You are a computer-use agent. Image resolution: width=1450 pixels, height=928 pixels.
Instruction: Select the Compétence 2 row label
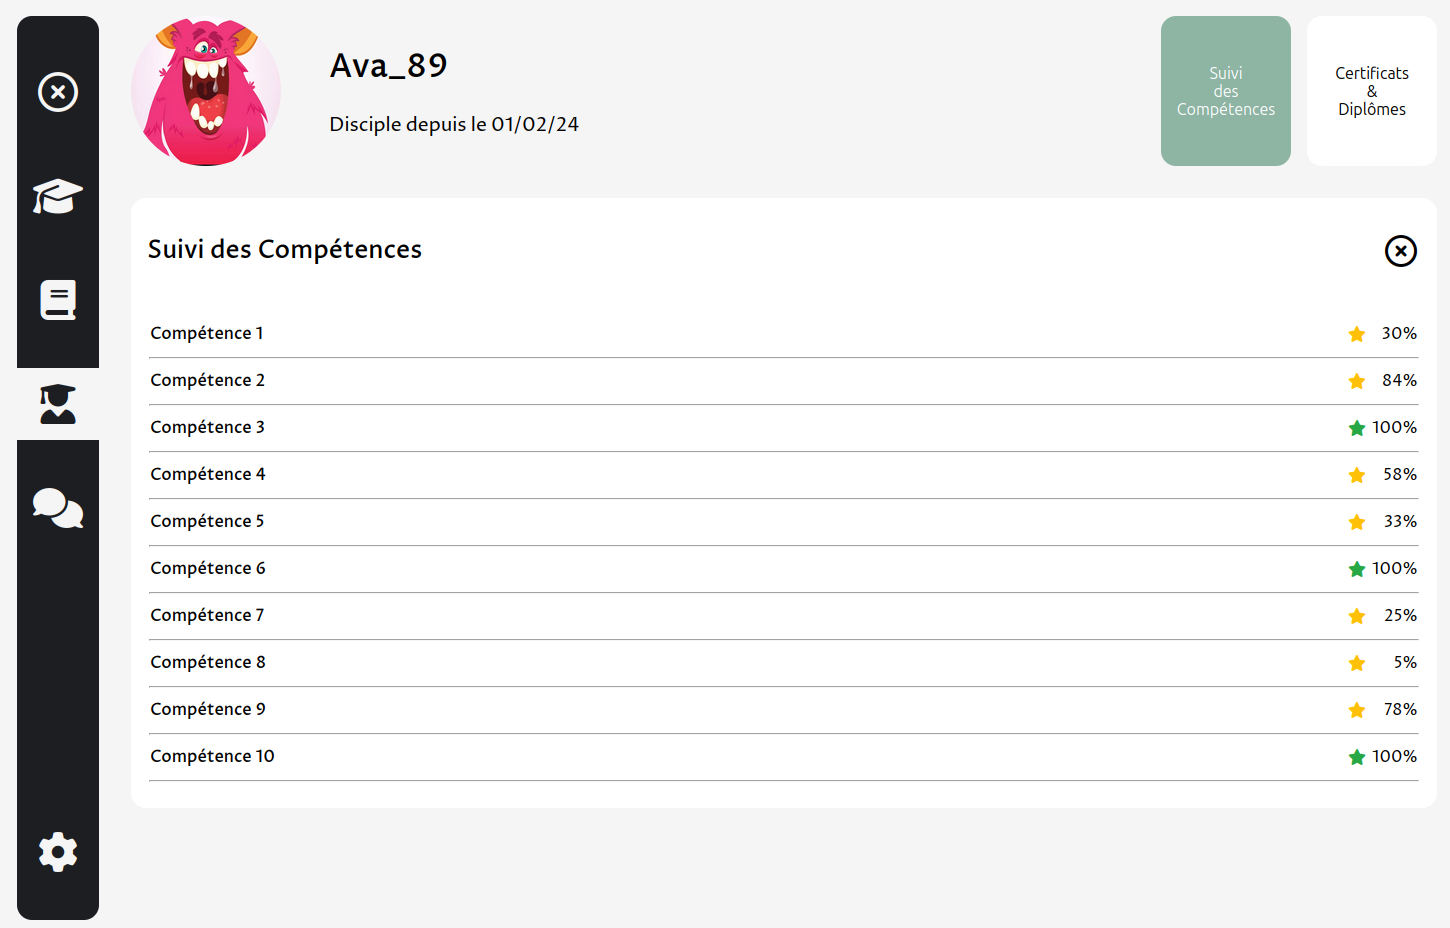[x=208, y=380]
